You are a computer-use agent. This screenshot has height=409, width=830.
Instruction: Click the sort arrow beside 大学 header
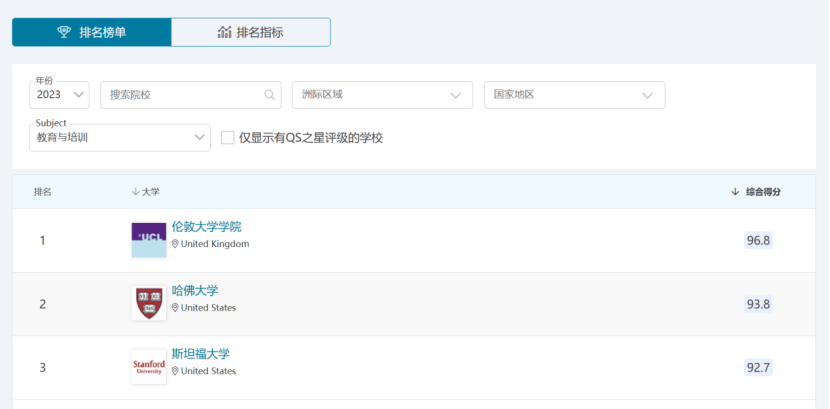point(135,192)
